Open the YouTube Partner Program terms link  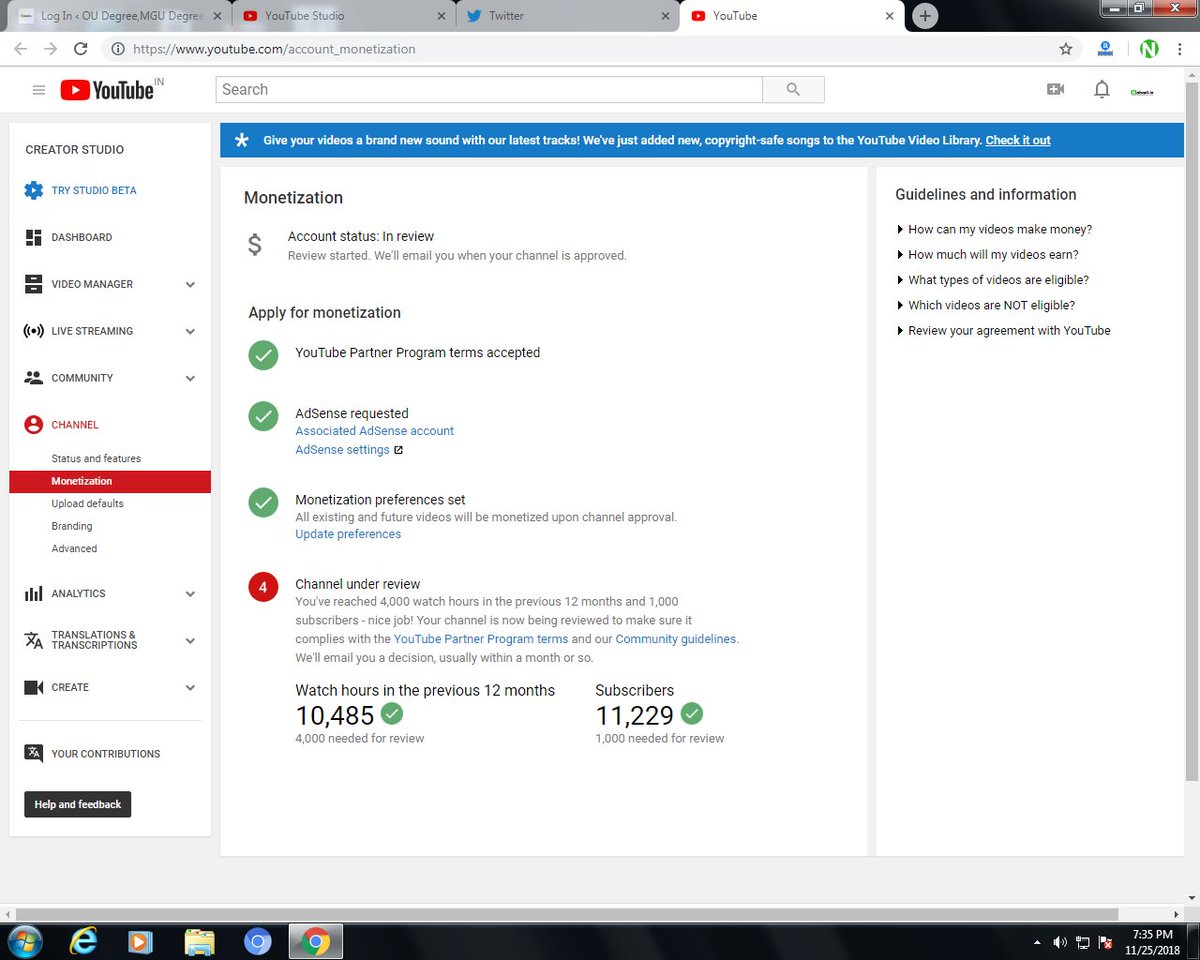[x=481, y=639]
